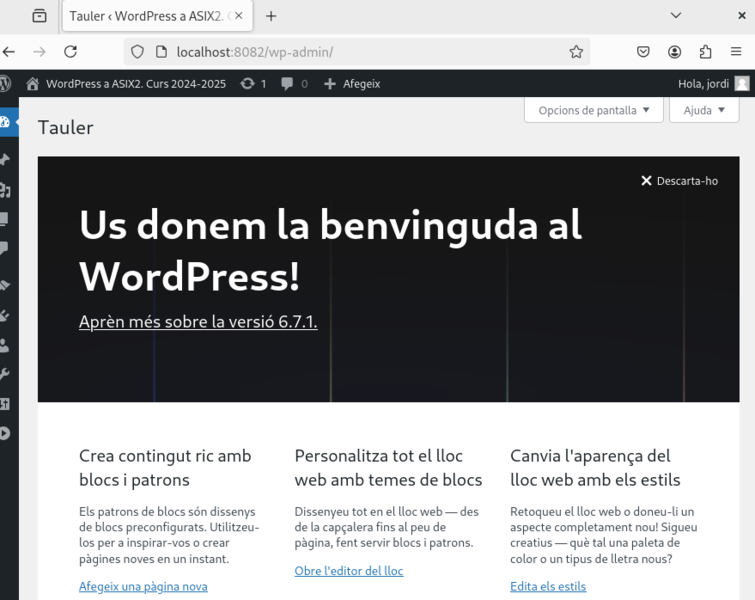Save page to Pocket
755x600 pixels.
(643, 52)
